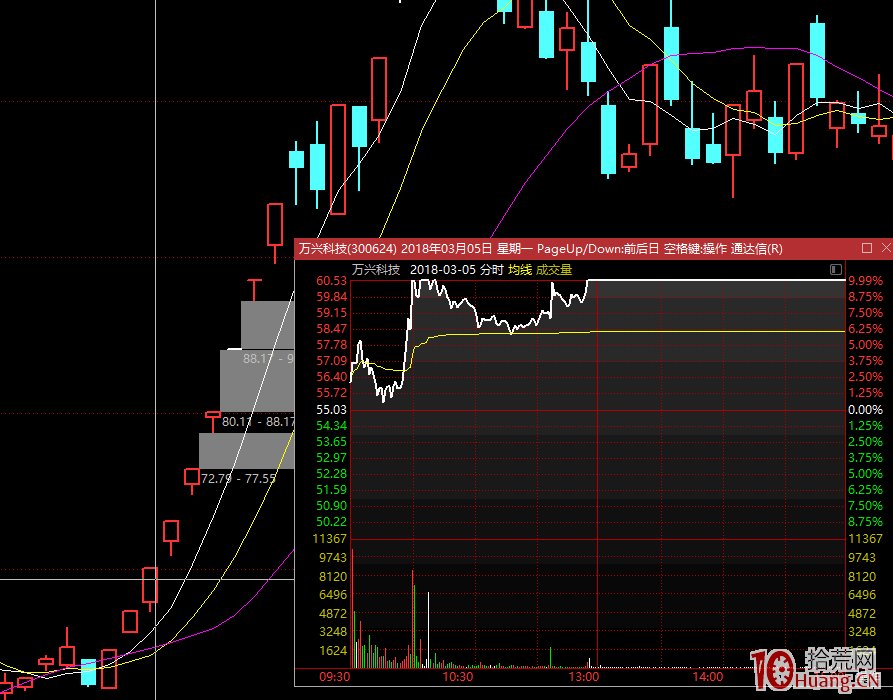Click the 55.72 price axis label
Image resolution: width=893 pixels, height=700 pixels.
332,393
